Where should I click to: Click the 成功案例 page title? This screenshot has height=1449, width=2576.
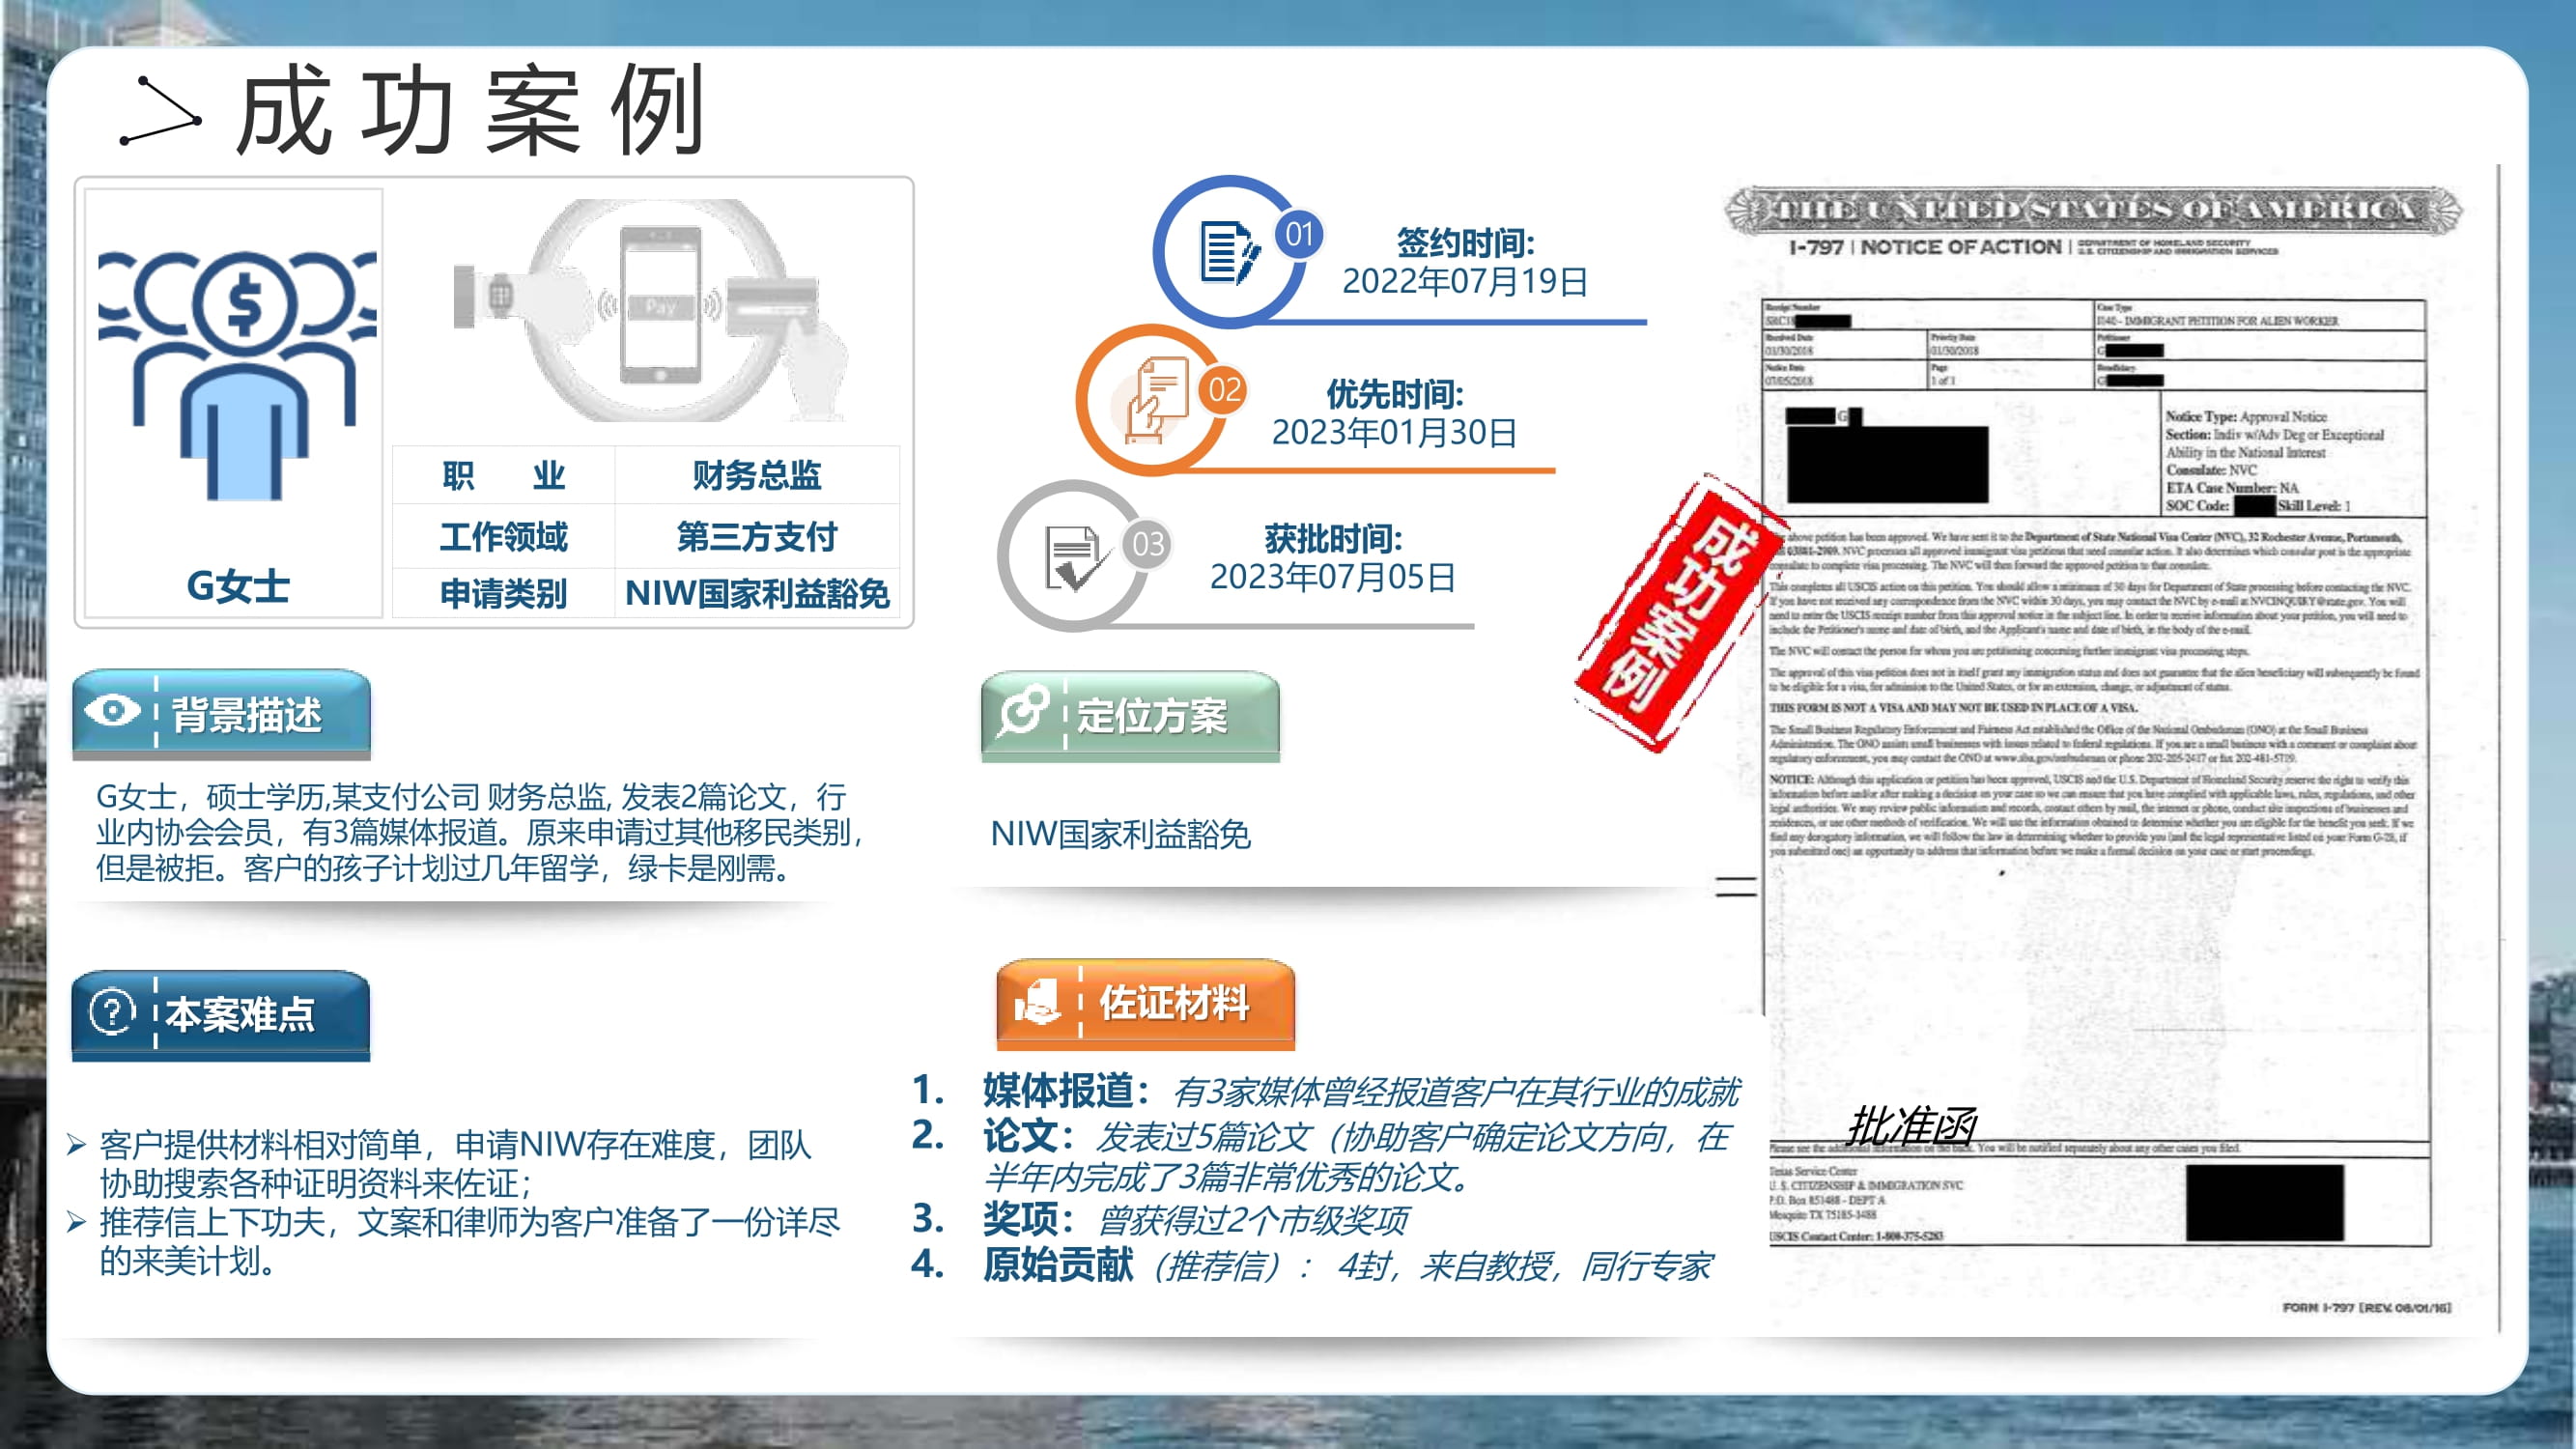[470, 110]
